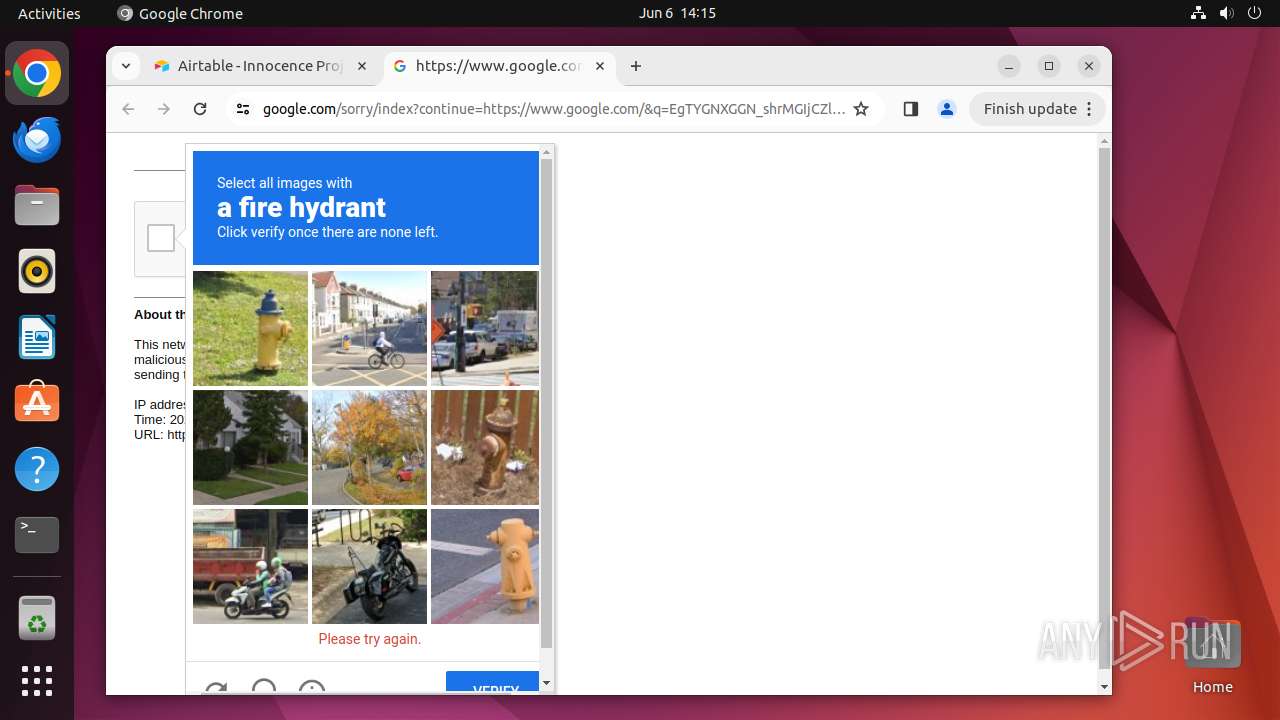
Task: Launch the Terminal from the dock
Action: [37, 535]
